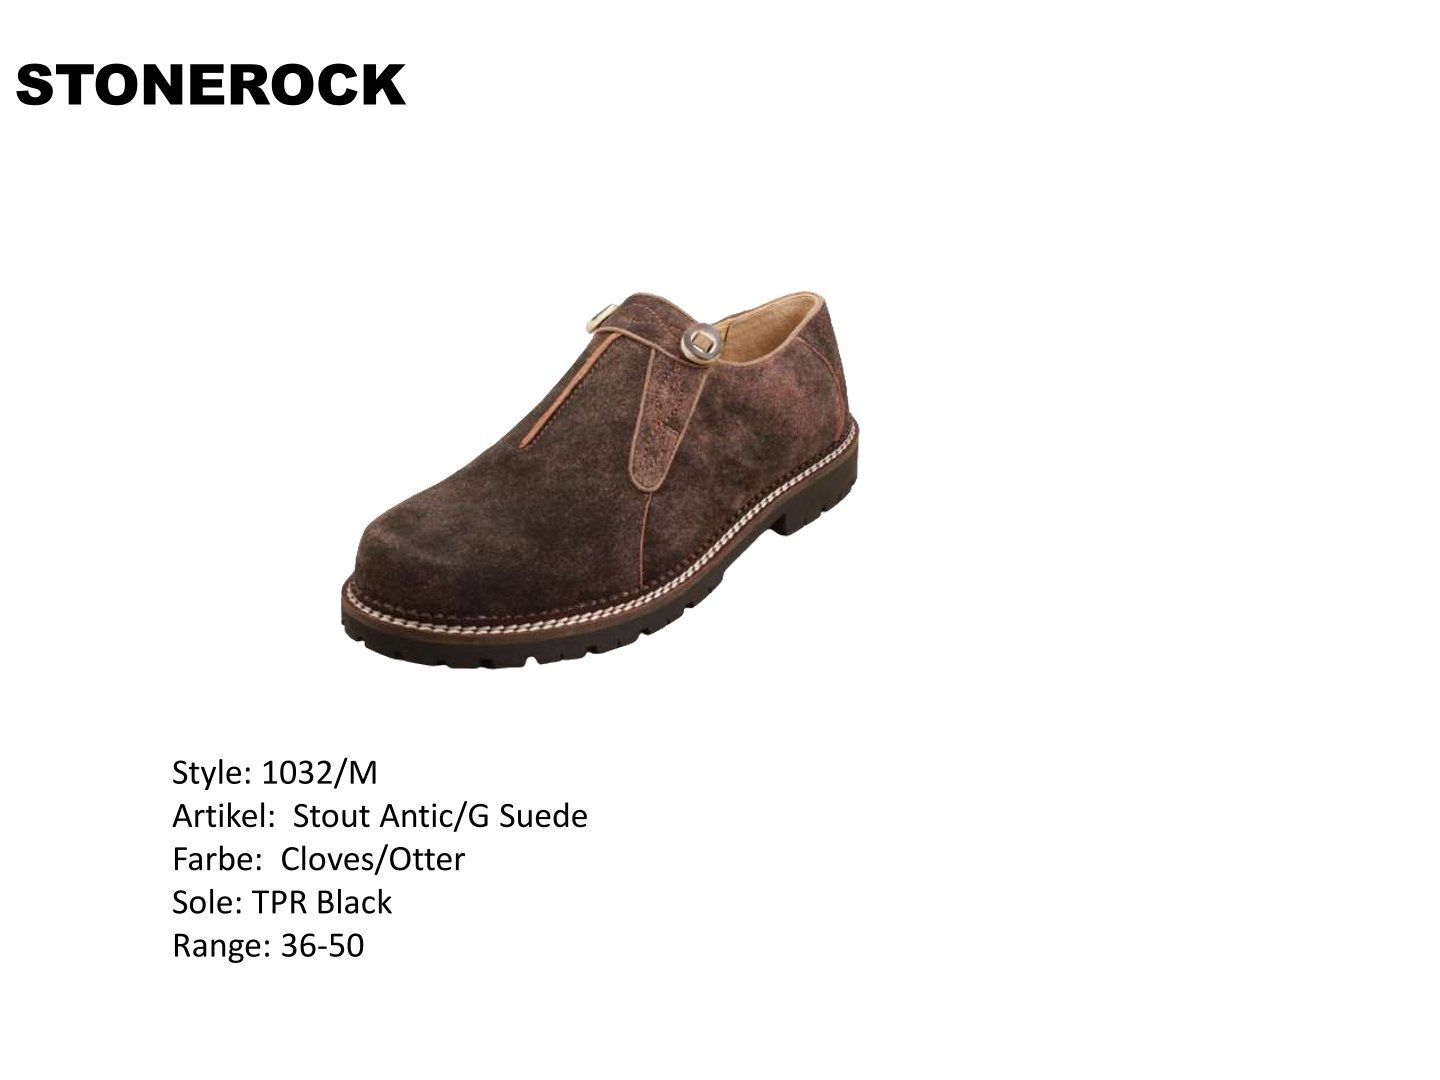
Task: Click the 'TPR Black' sole value
Action: (x=323, y=902)
